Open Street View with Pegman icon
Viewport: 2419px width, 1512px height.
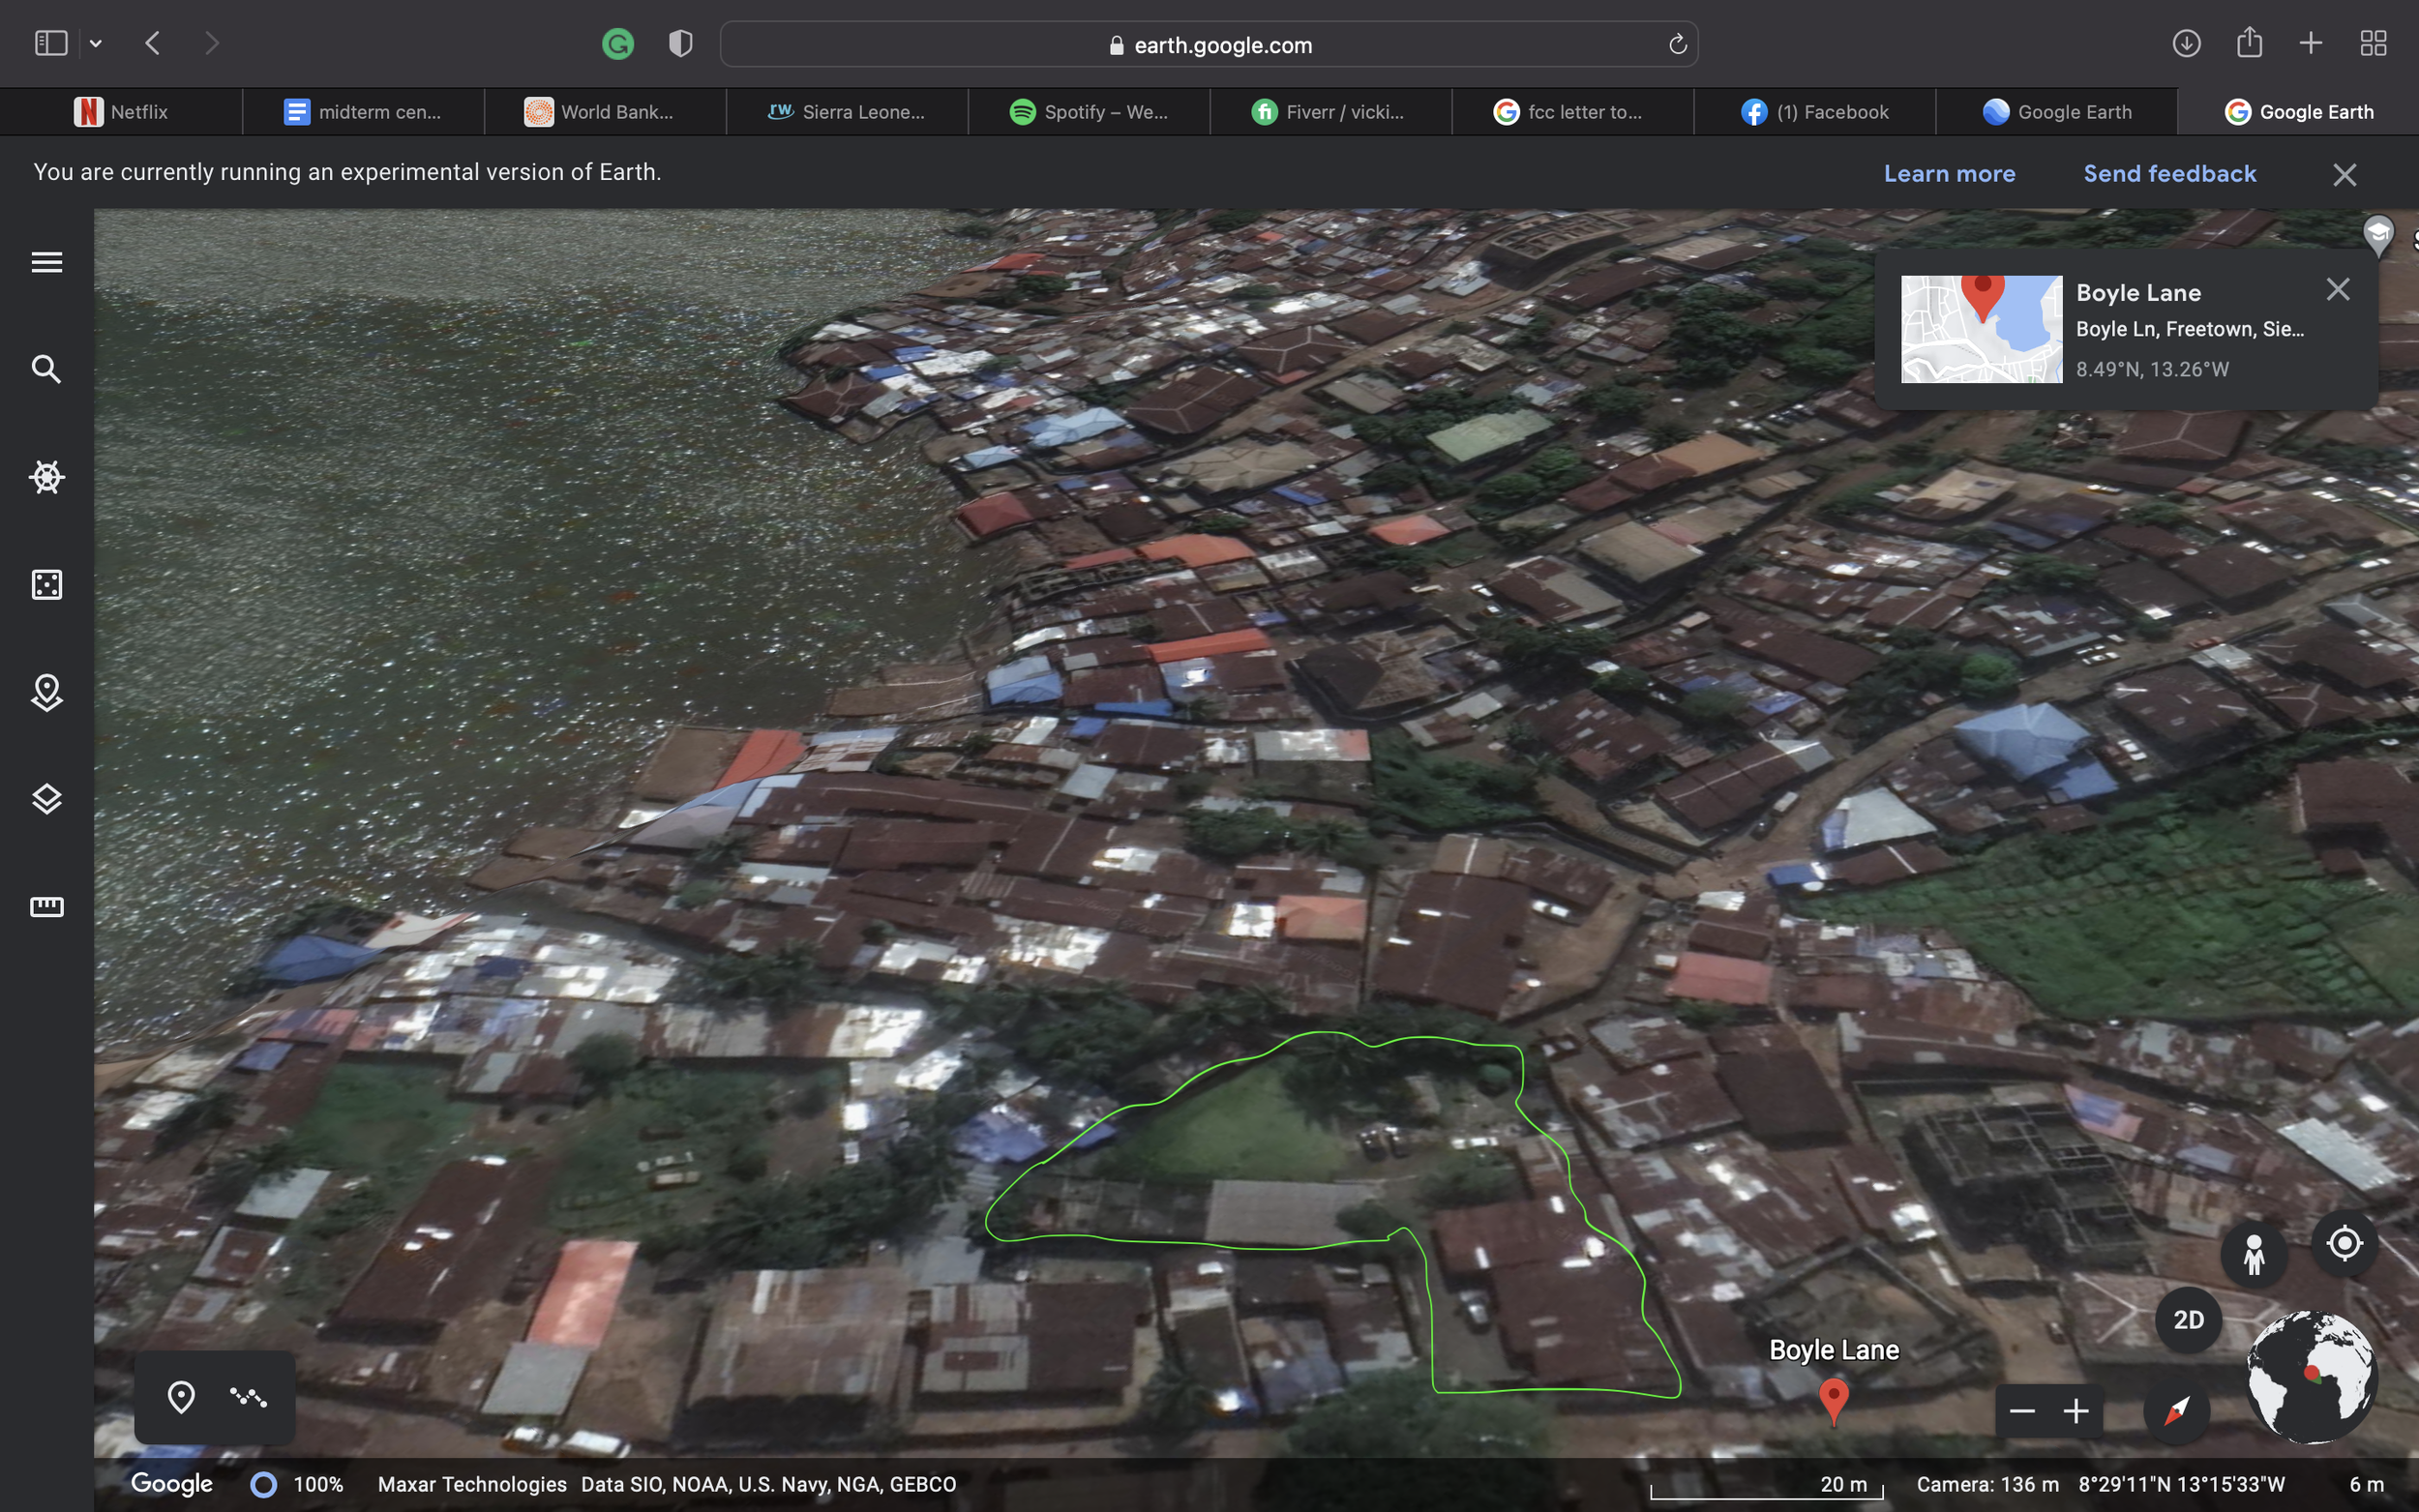click(2254, 1253)
